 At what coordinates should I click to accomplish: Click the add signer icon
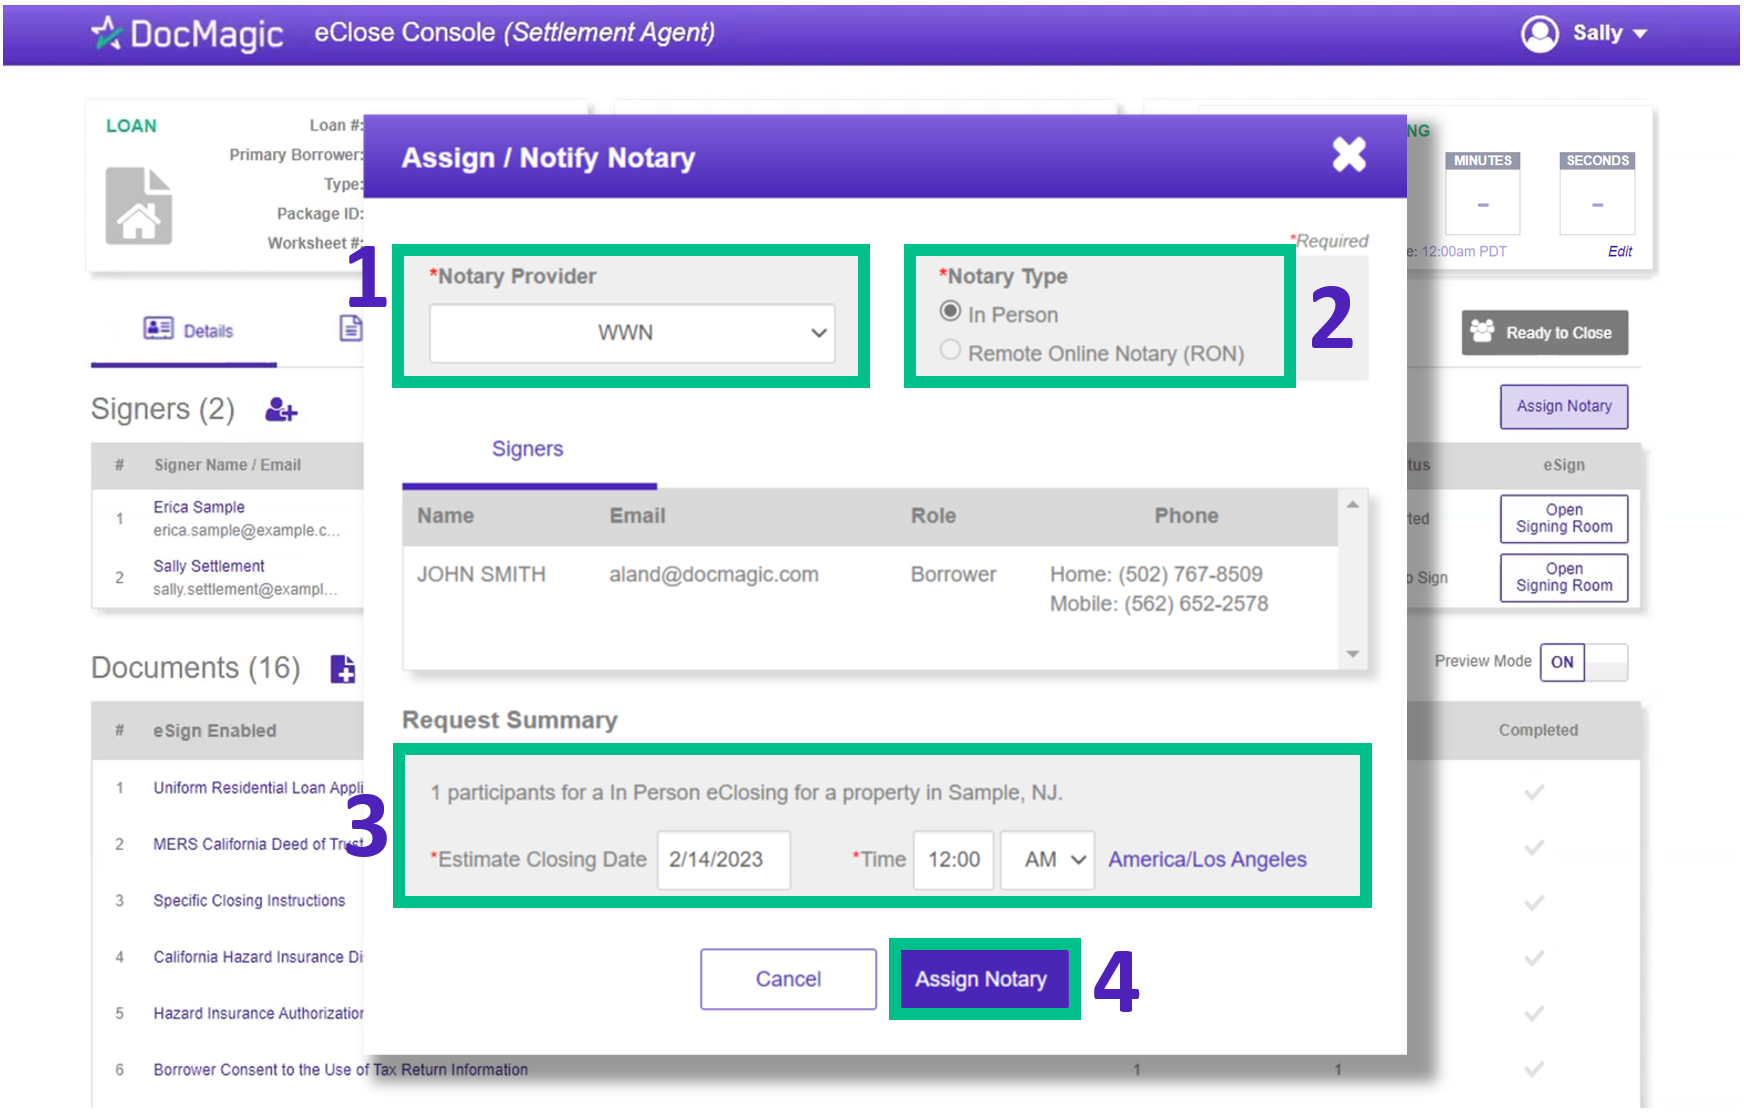click(x=281, y=410)
